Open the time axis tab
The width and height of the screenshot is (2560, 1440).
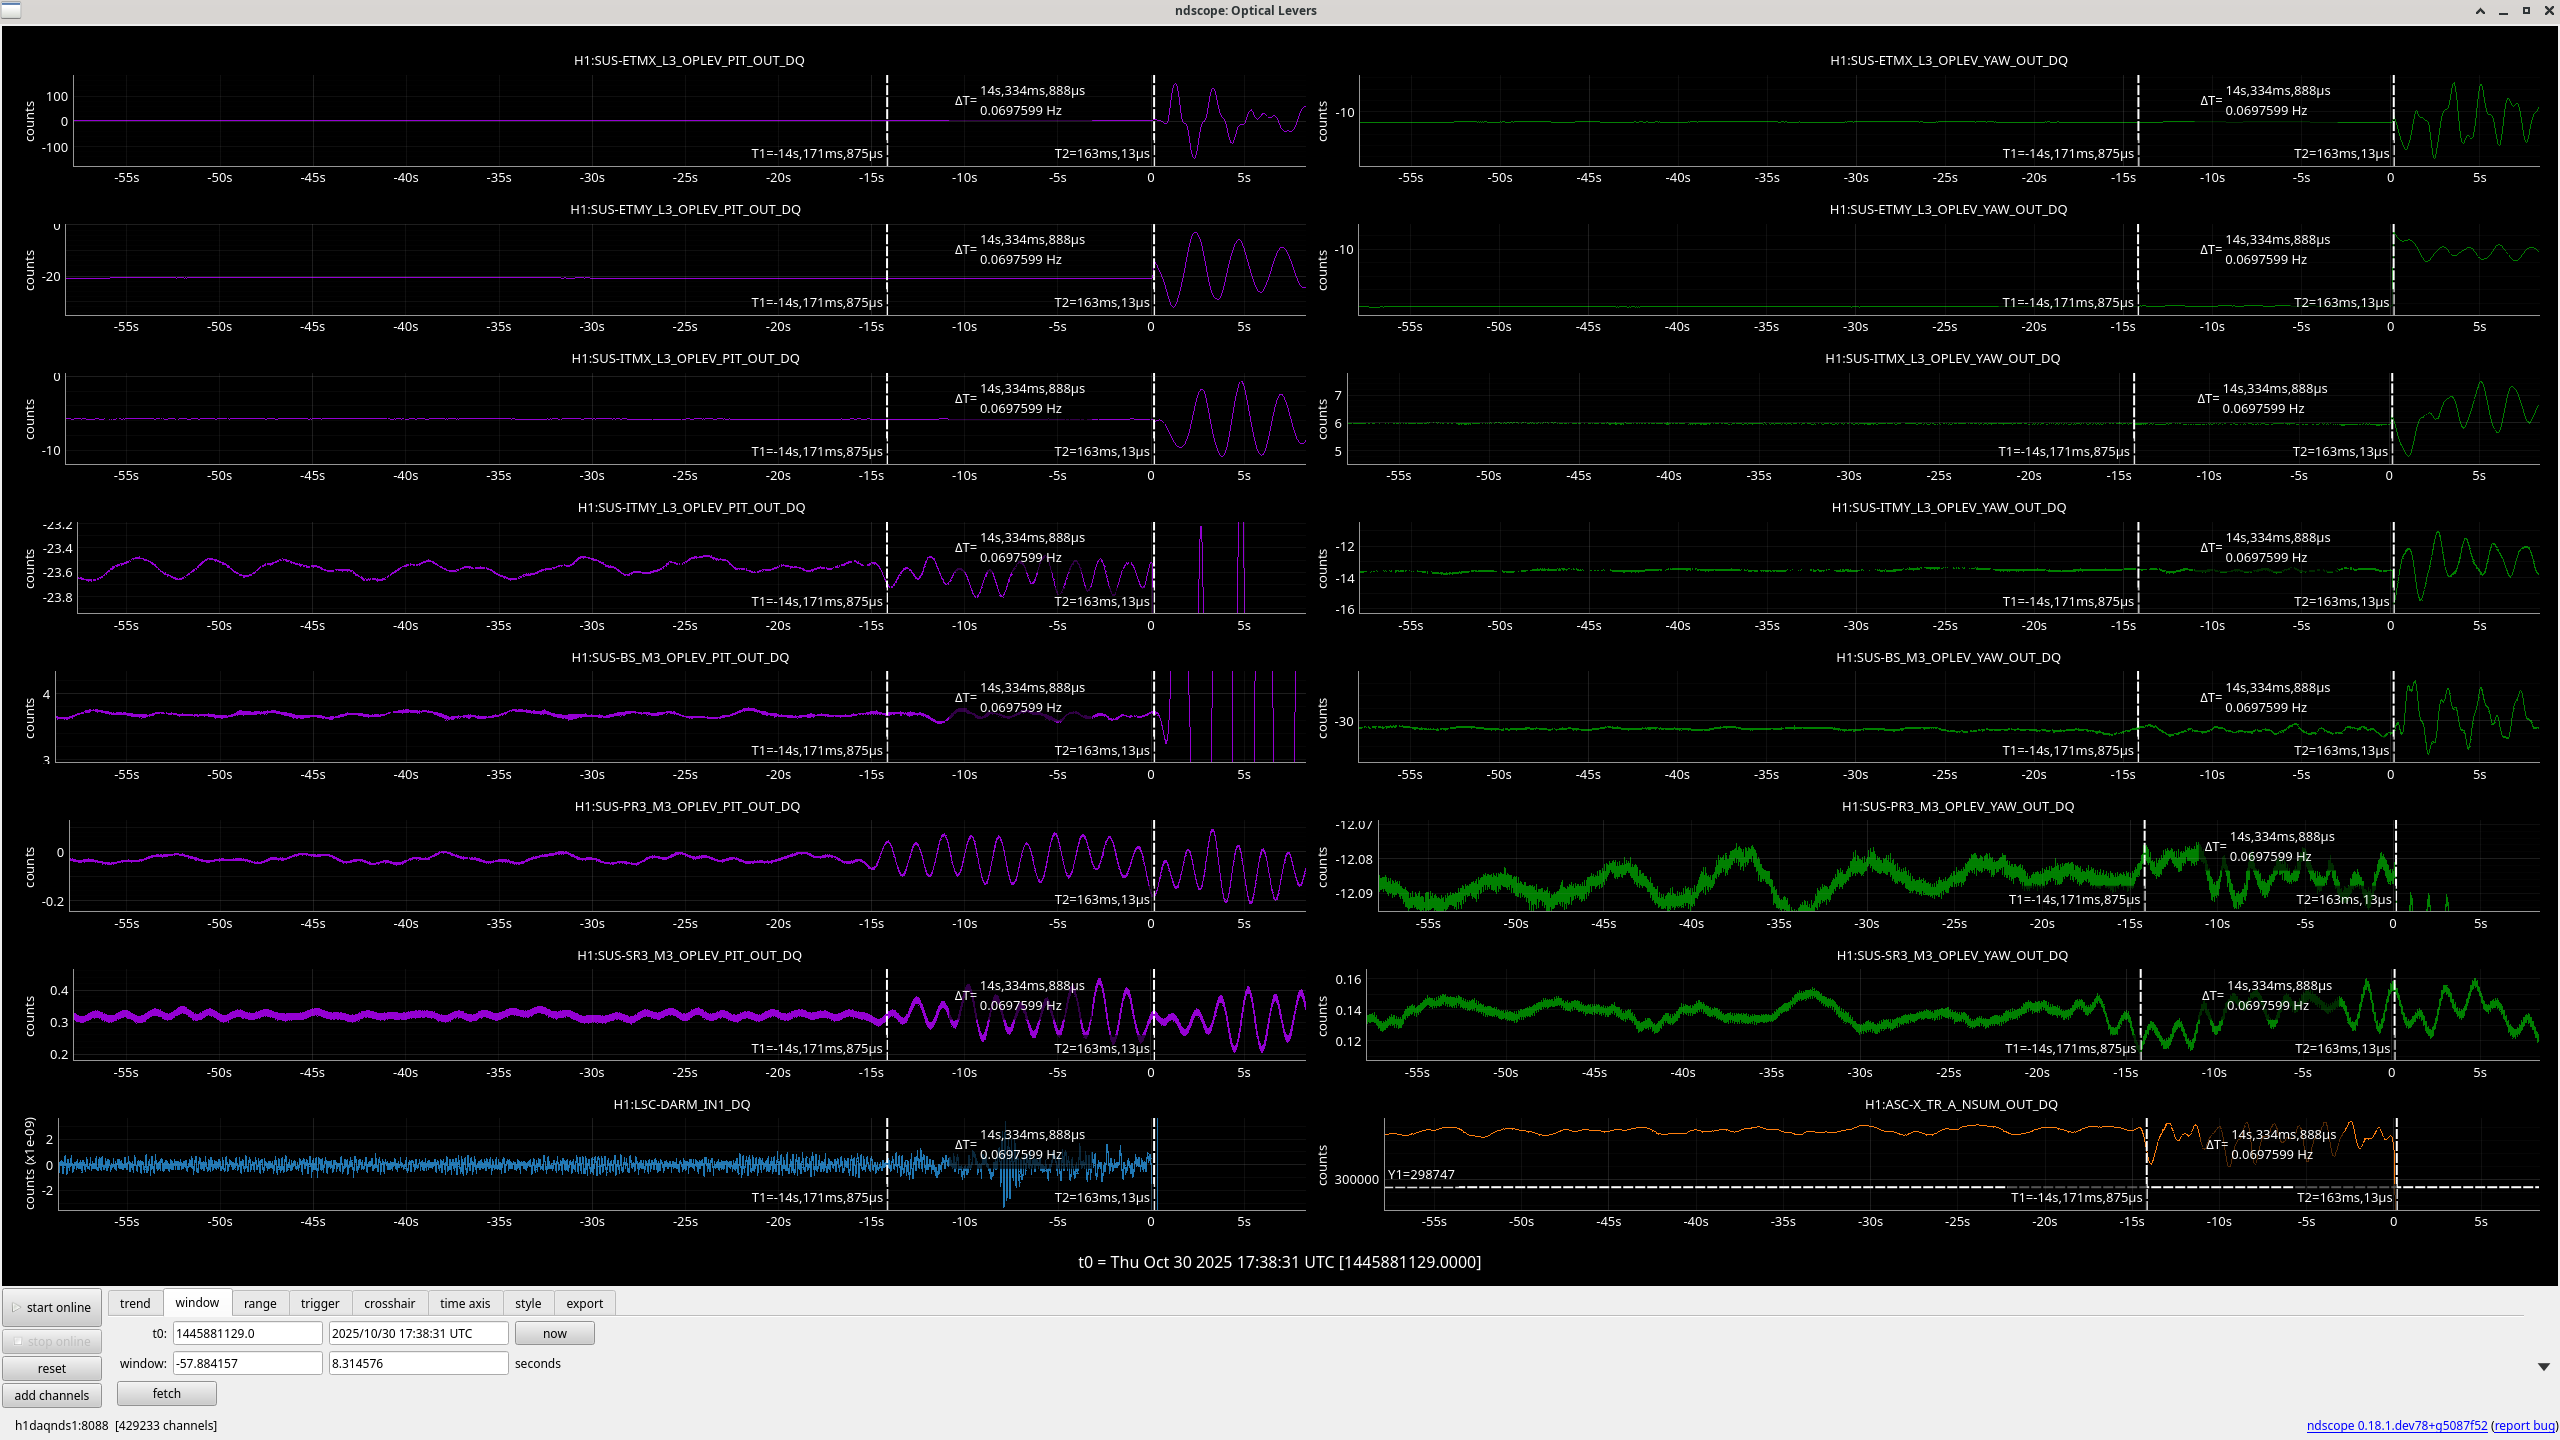(465, 1303)
